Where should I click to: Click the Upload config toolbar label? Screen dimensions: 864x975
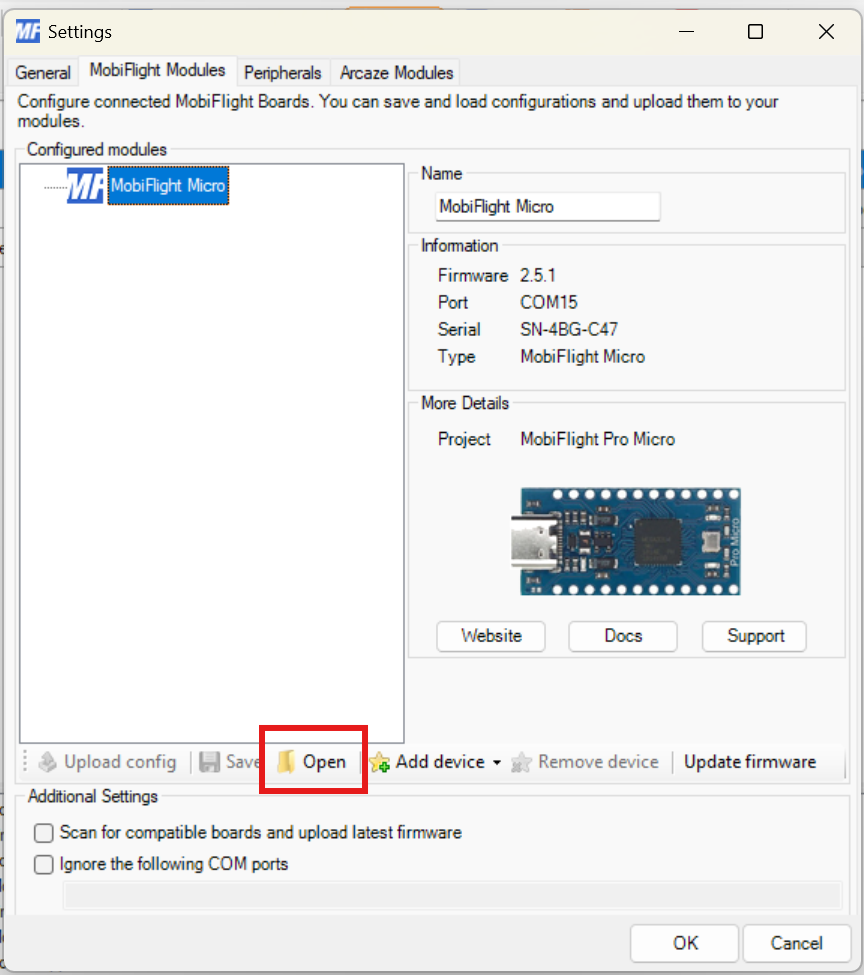(120, 762)
